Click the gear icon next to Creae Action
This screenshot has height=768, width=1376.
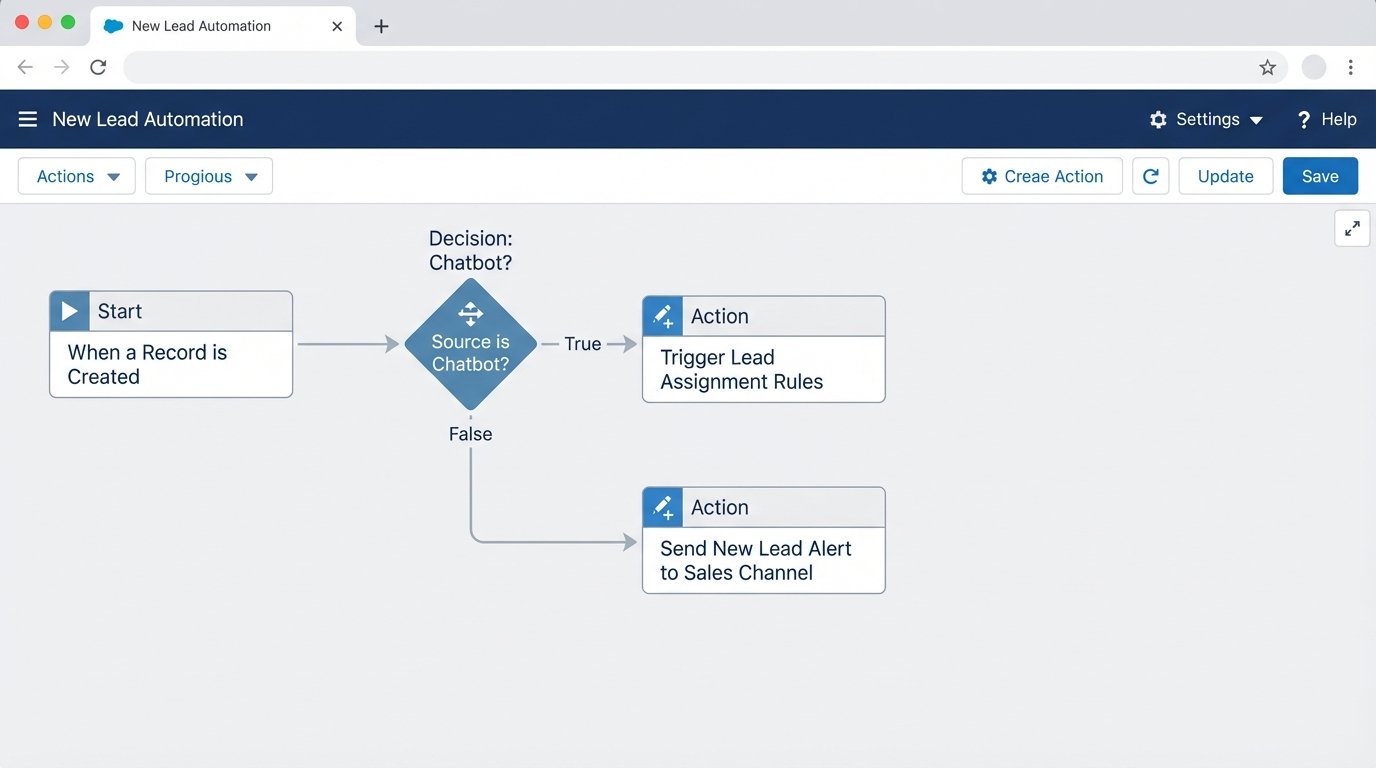pyautogui.click(x=989, y=176)
